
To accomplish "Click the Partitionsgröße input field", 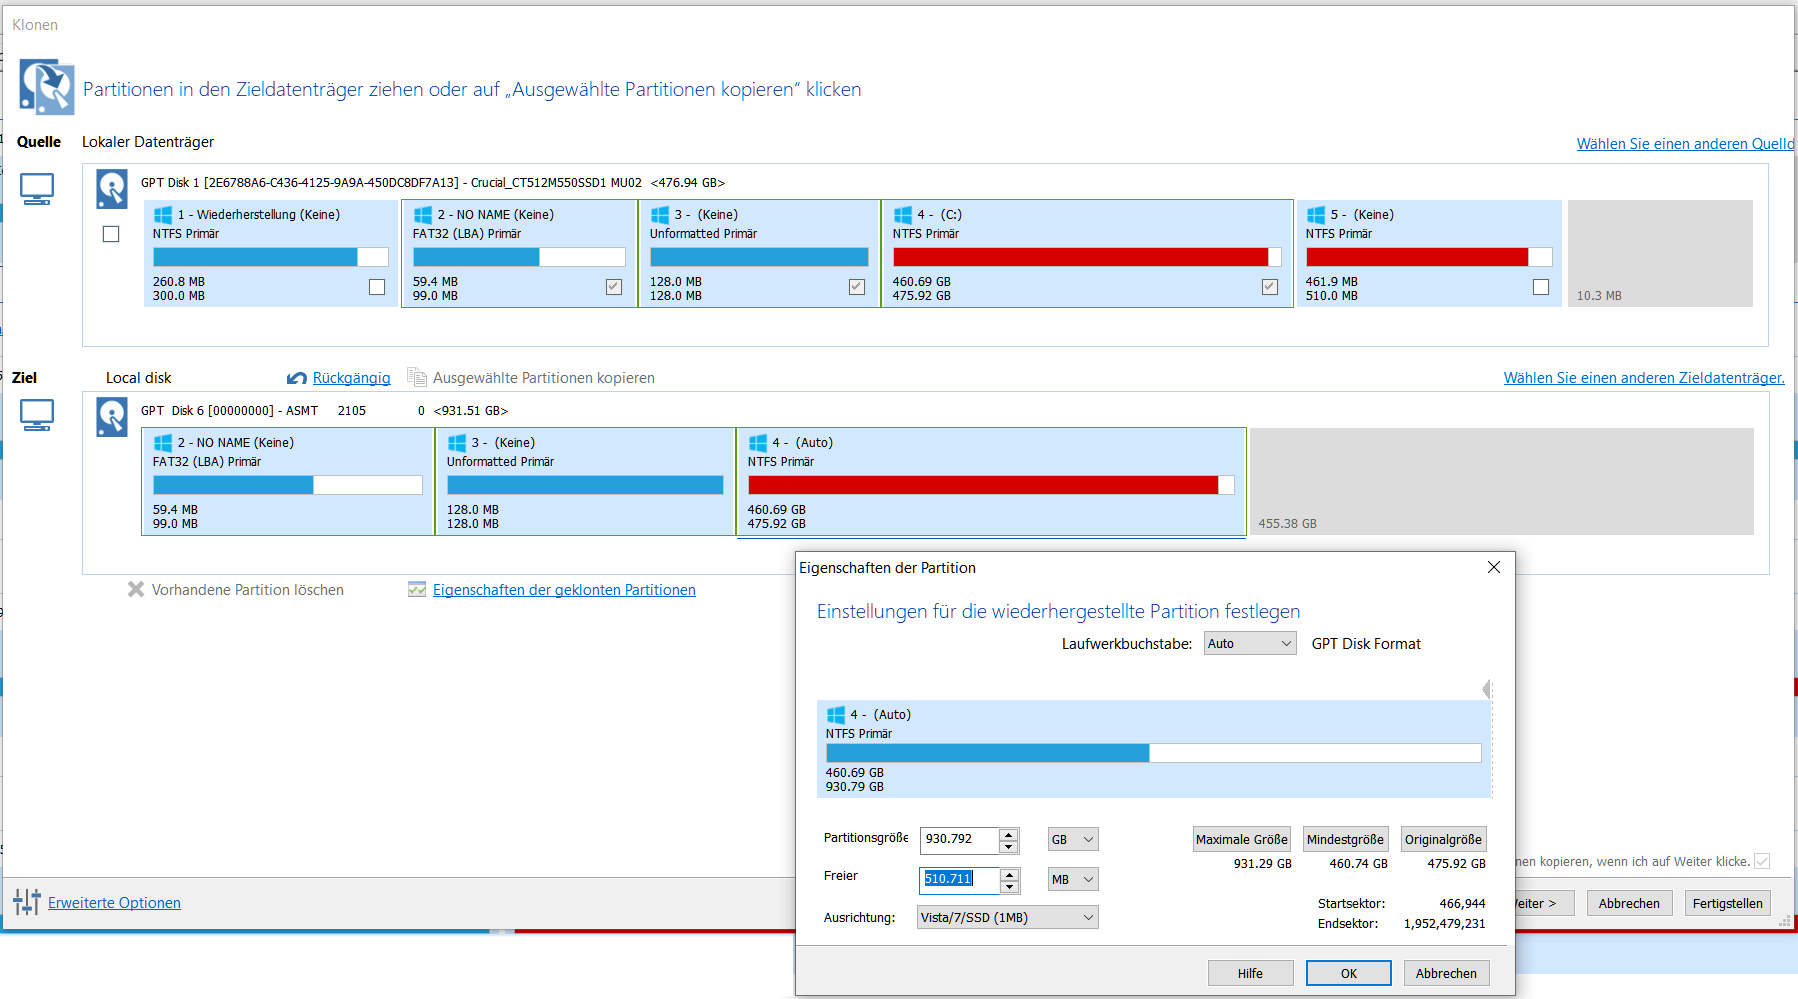I will pyautogui.click(x=960, y=840).
